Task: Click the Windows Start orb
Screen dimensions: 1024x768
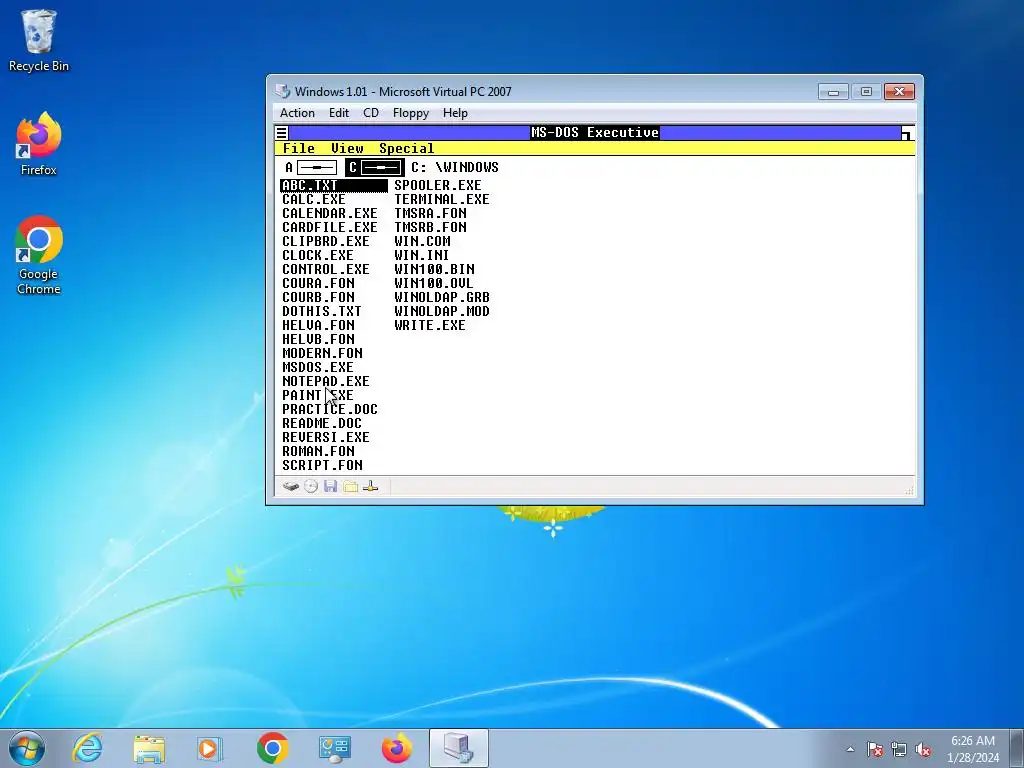Action: click(x=27, y=748)
